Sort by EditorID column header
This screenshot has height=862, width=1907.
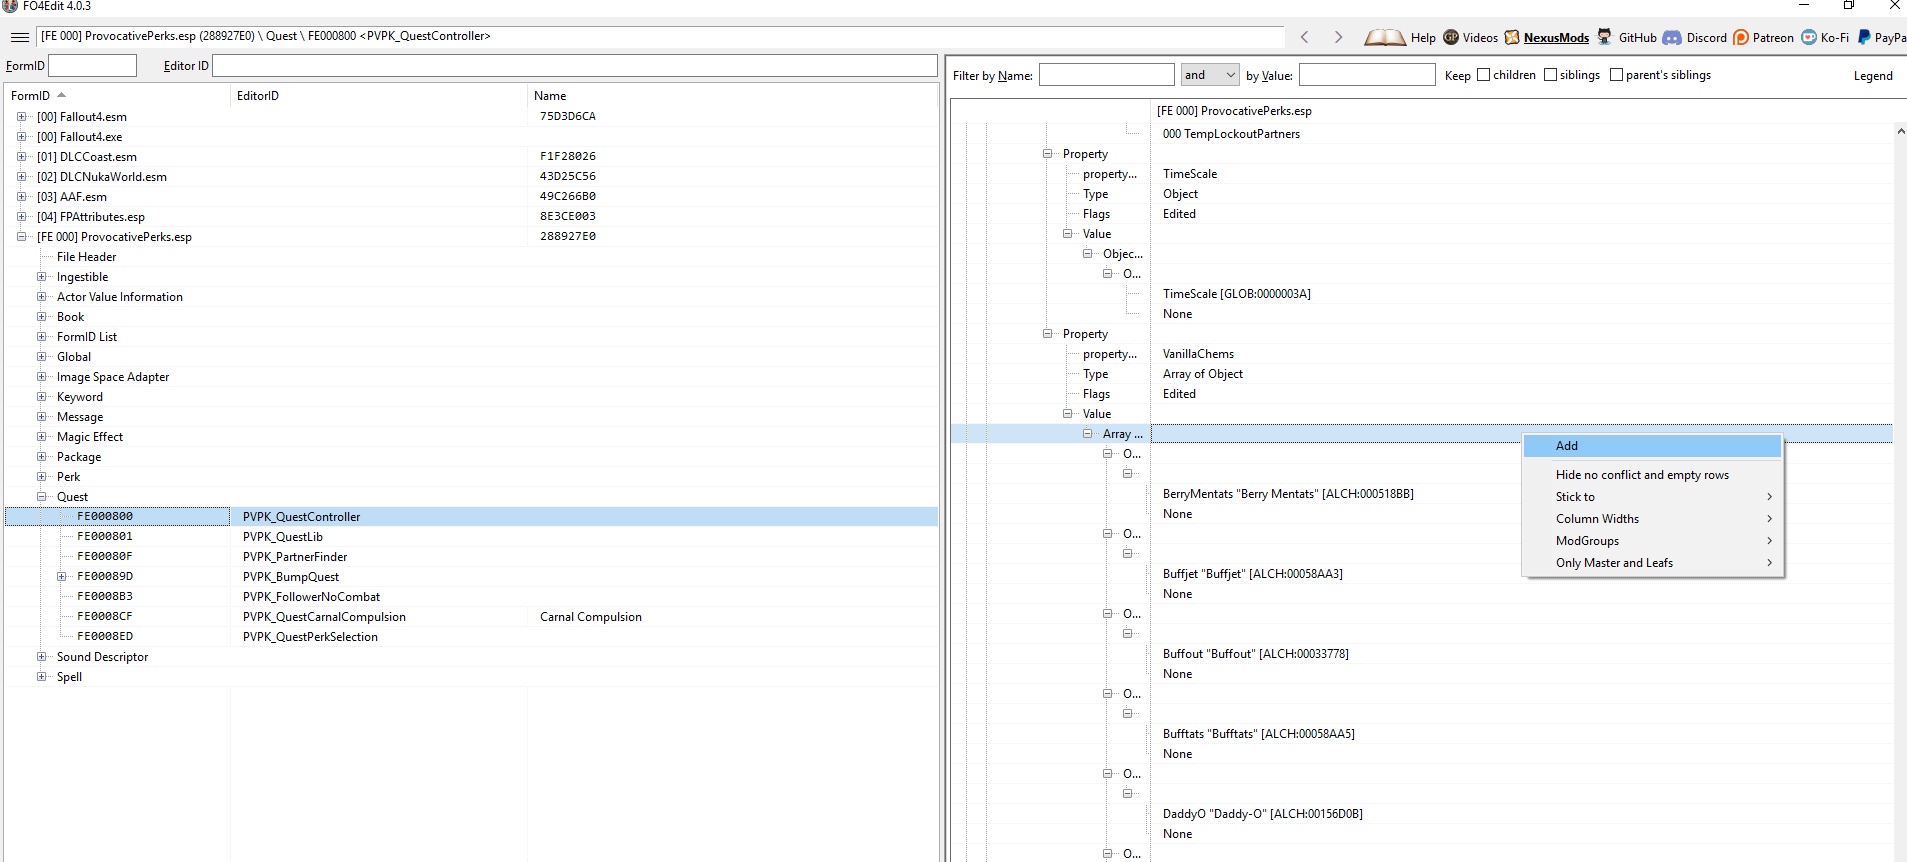coord(379,96)
